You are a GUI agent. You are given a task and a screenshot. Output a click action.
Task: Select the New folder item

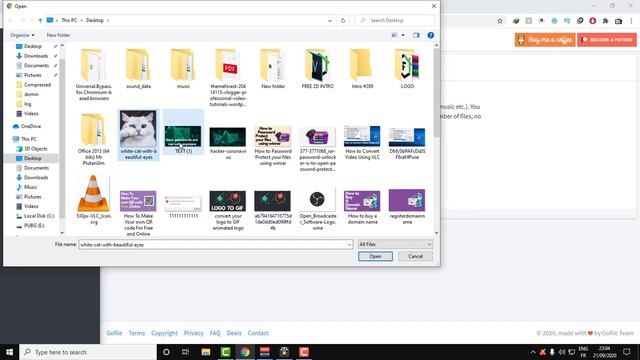273,68
